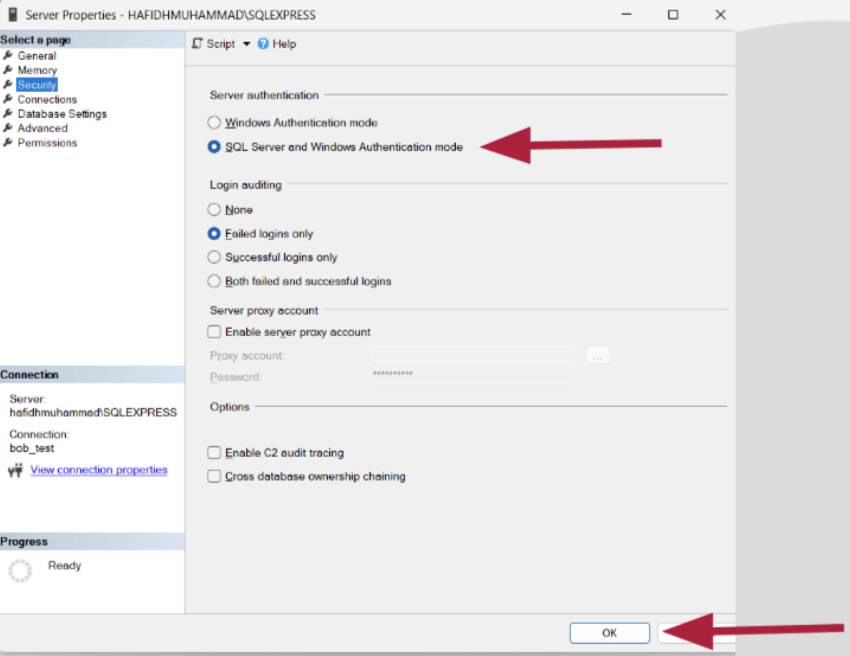Click the Advanced page wrench icon
850x656 pixels.
click(8, 128)
